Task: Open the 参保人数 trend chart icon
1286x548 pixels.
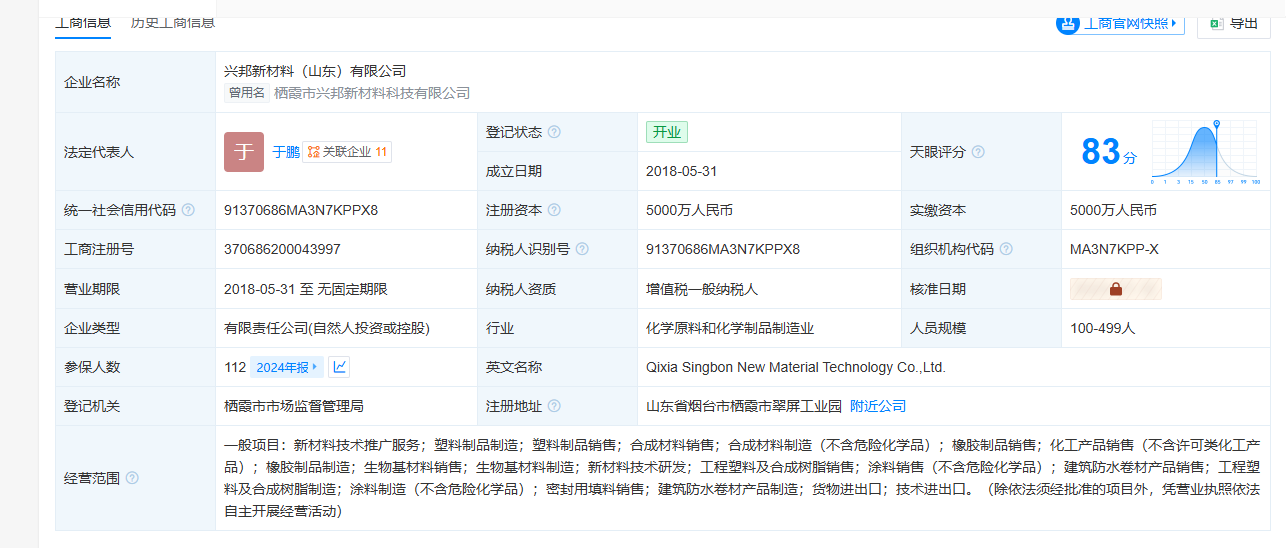Action: click(x=340, y=367)
